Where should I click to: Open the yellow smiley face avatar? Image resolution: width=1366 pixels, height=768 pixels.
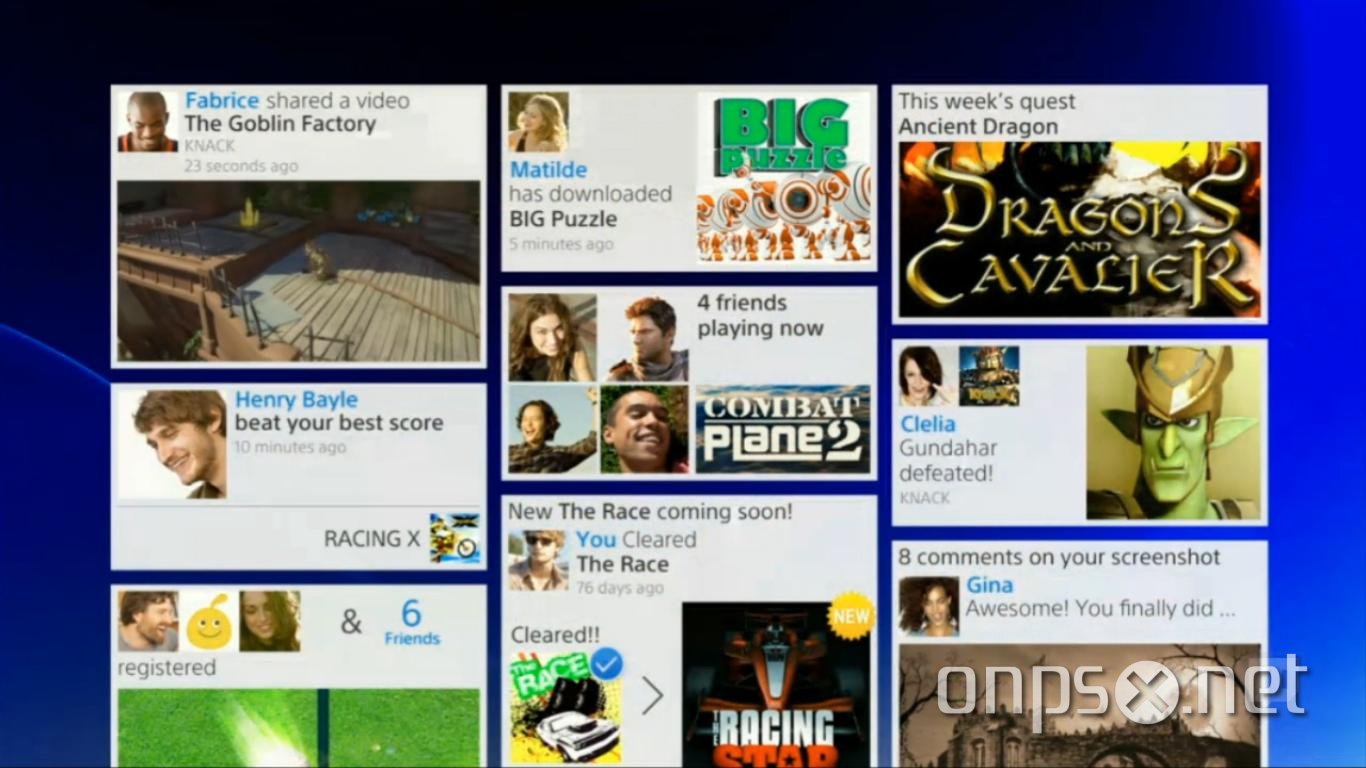[210, 621]
